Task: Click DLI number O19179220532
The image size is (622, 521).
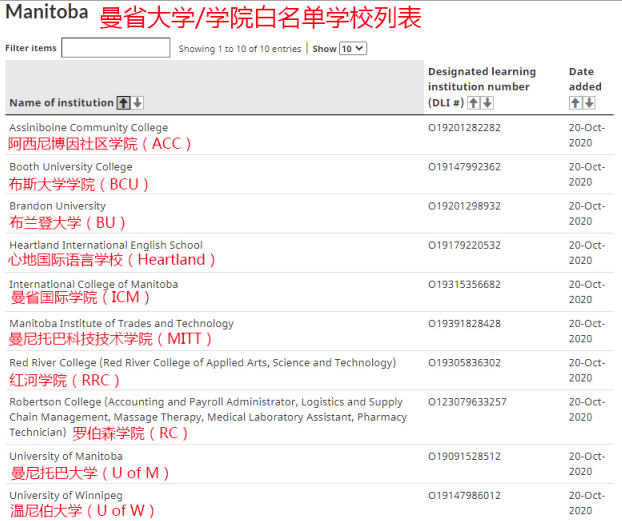Action: [x=464, y=246]
